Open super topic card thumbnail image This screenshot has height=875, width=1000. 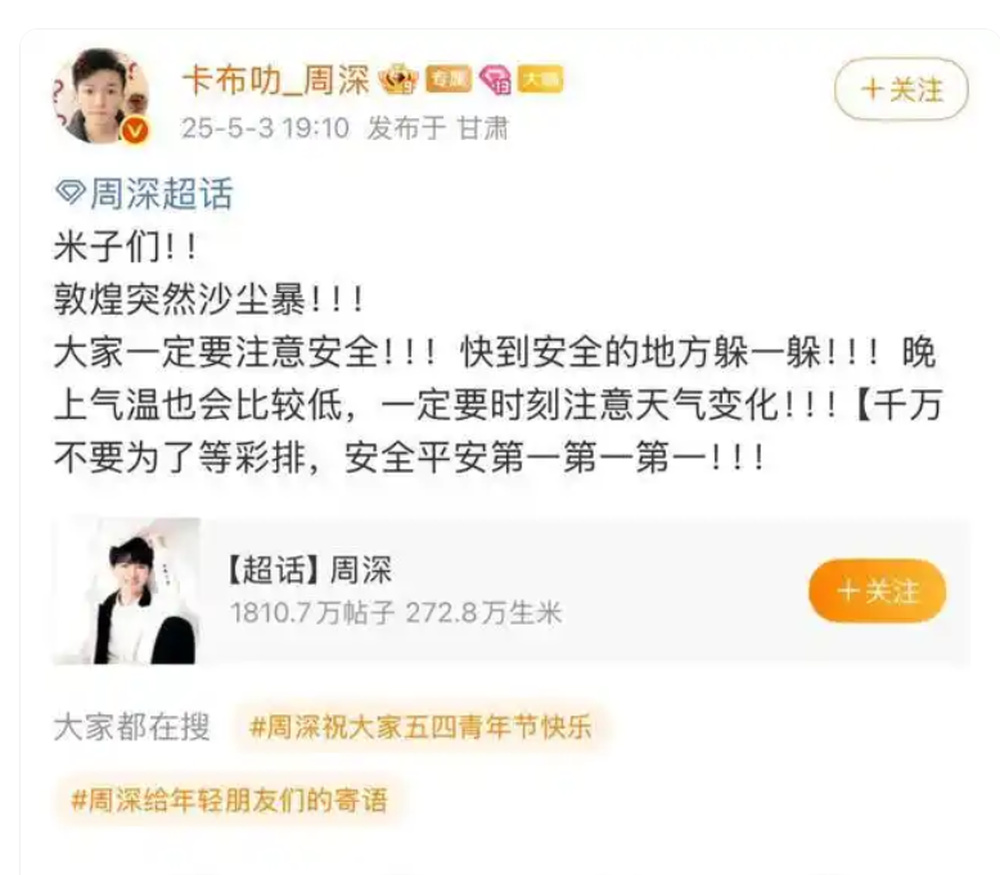pyautogui.click(x=127, y=591)
